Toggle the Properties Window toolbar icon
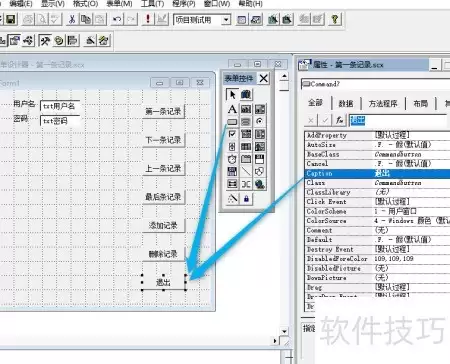This screenshot has height=364, width=450. pos(14,41)
